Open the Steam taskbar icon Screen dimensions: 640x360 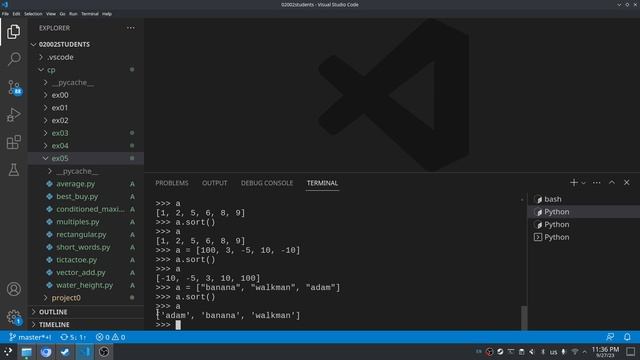tap(65, 351)
